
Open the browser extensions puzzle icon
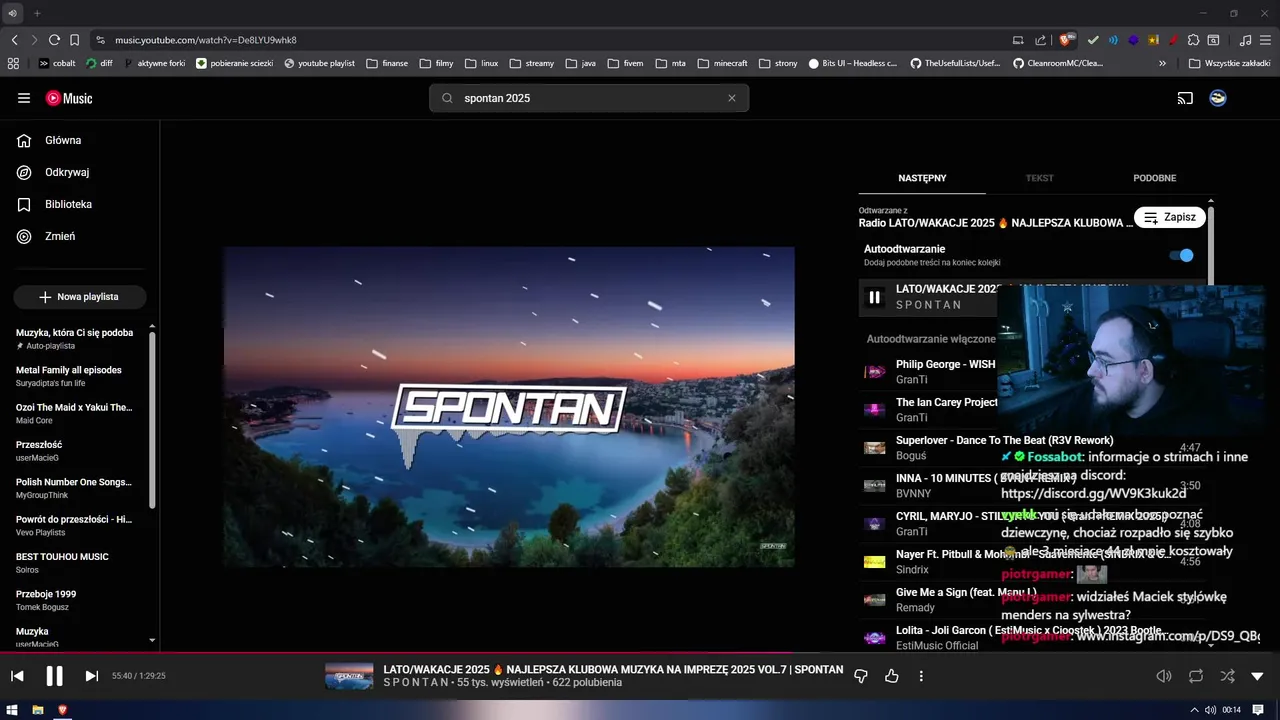[1192, 40]
